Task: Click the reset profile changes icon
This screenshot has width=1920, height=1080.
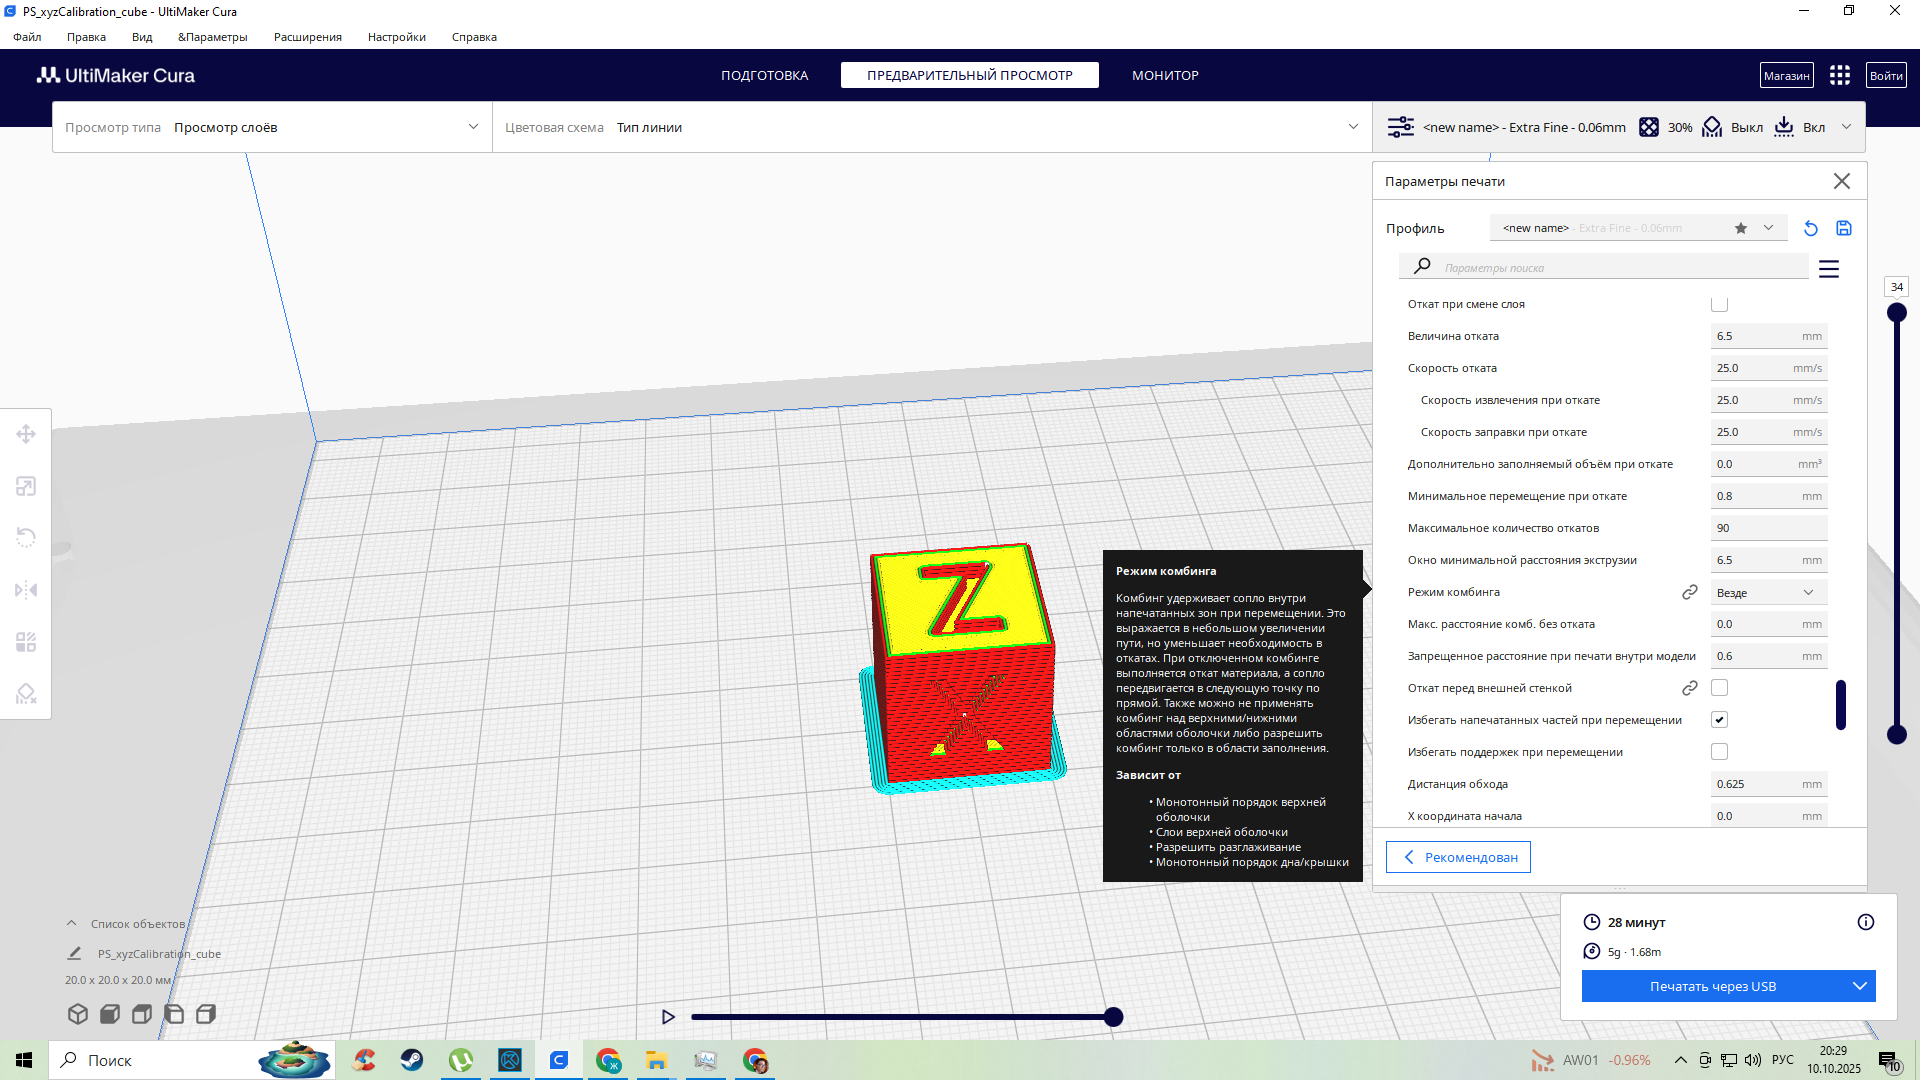Action: [x=1810, y=229]
